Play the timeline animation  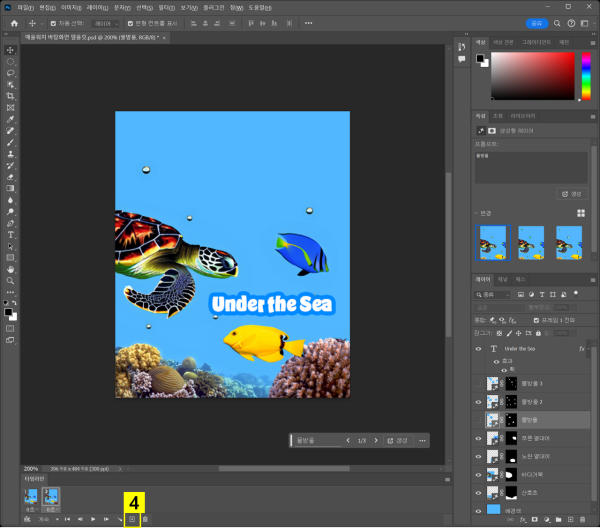click(93, 519)
